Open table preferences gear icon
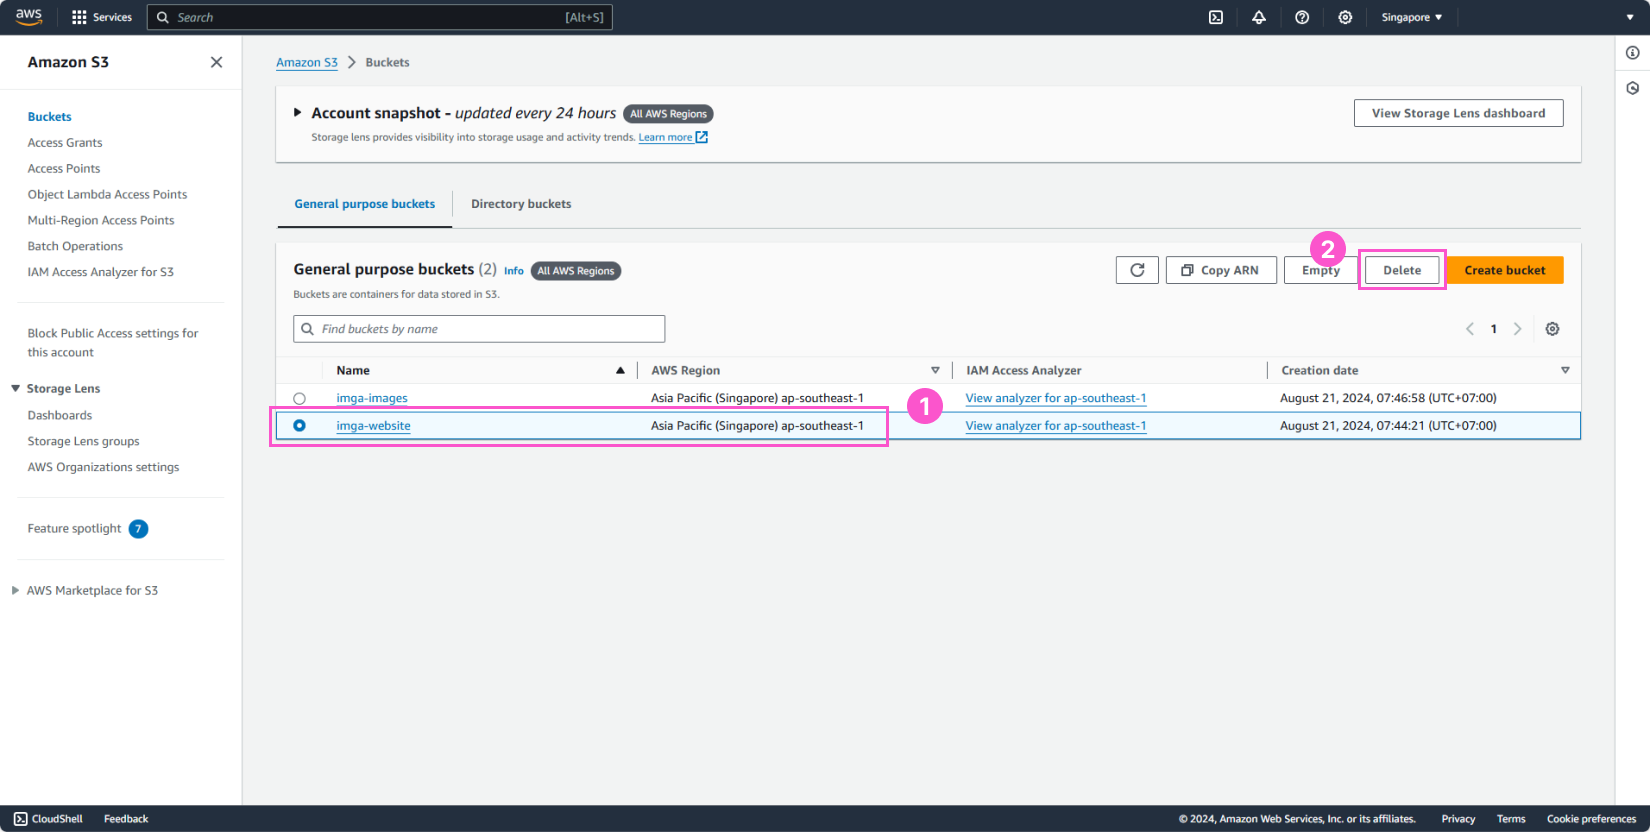 (1552, 329)
